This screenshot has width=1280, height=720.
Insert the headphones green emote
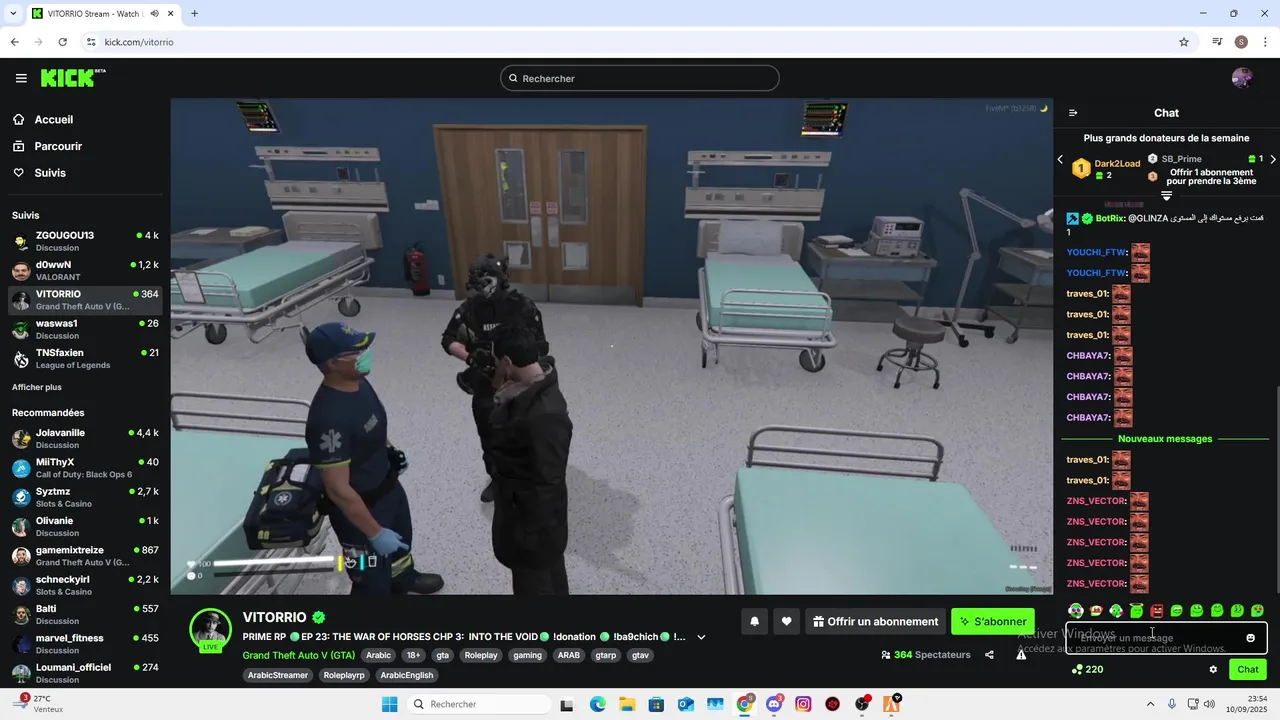coord(1076,611)
